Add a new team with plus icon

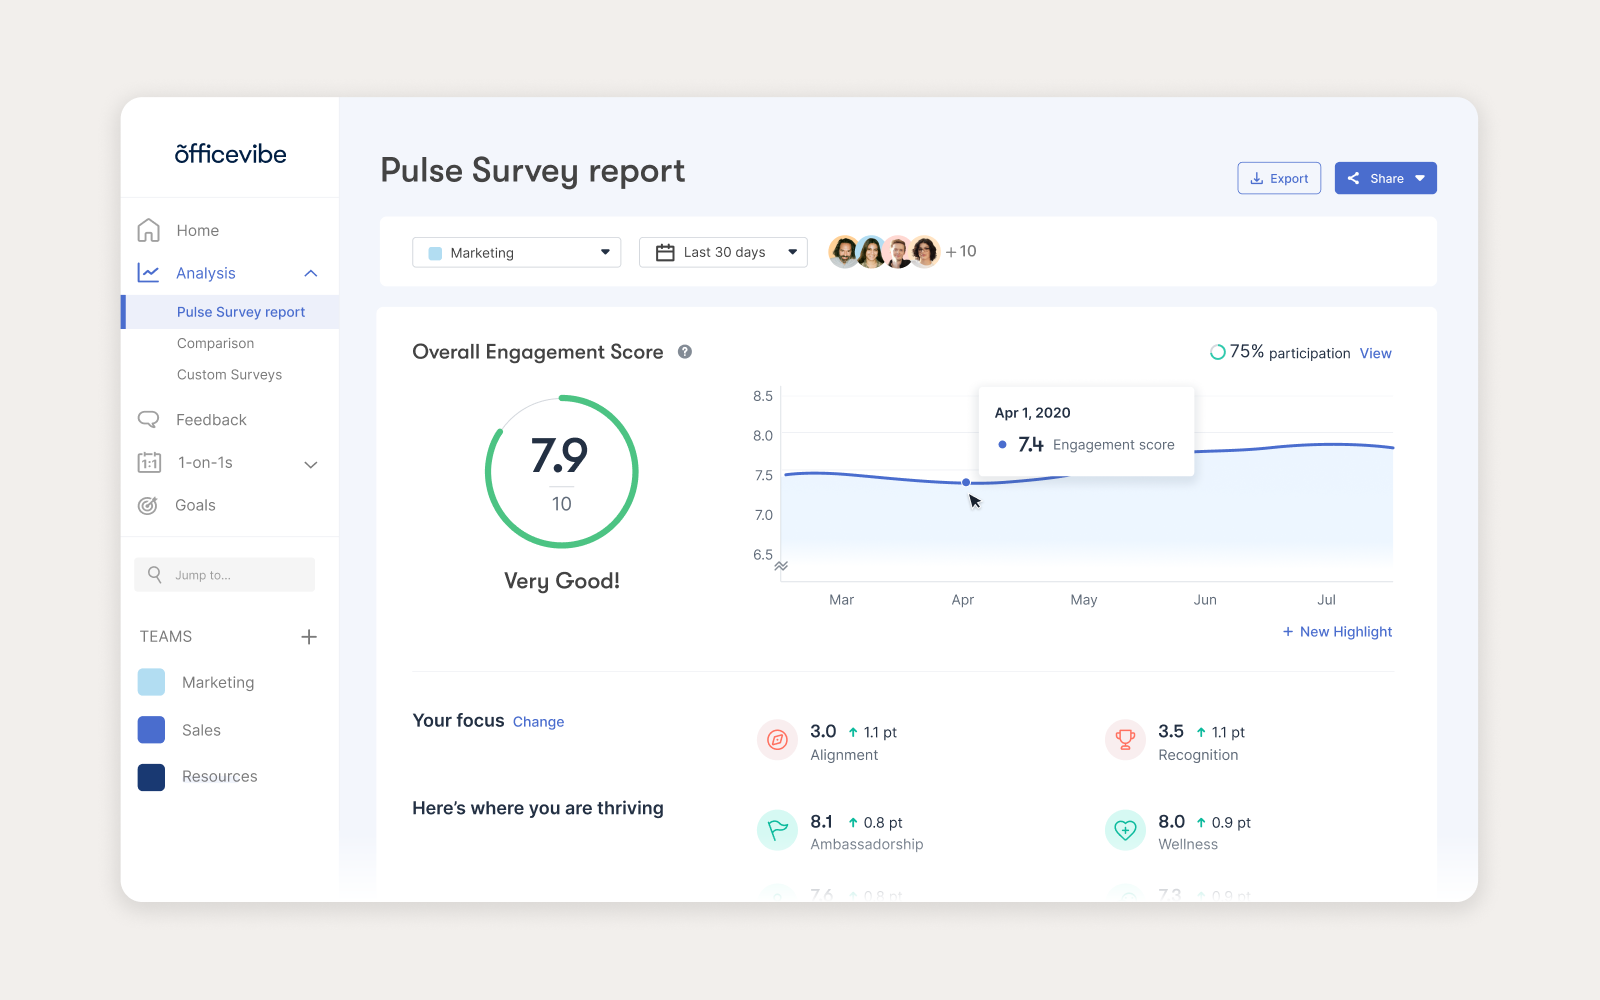click(x=309, y=637)
